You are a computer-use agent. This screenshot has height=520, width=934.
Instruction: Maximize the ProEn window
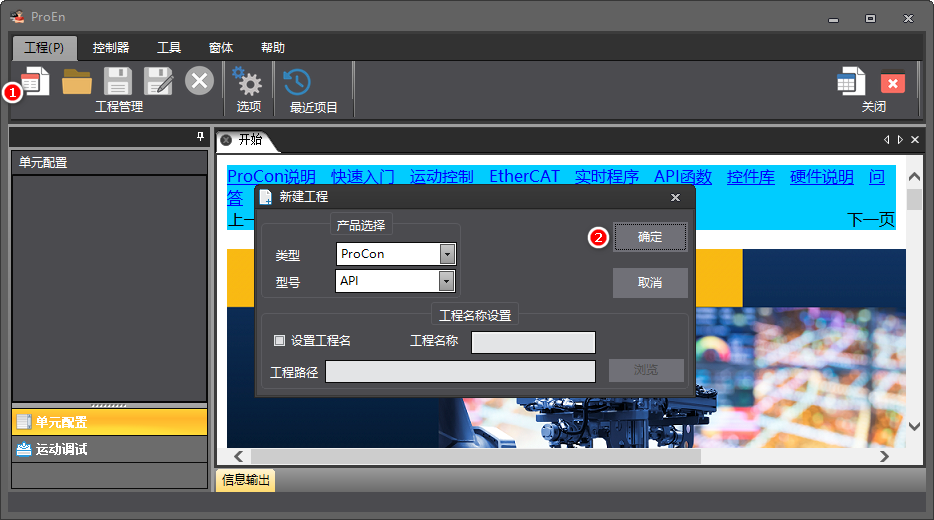point(870,18)
